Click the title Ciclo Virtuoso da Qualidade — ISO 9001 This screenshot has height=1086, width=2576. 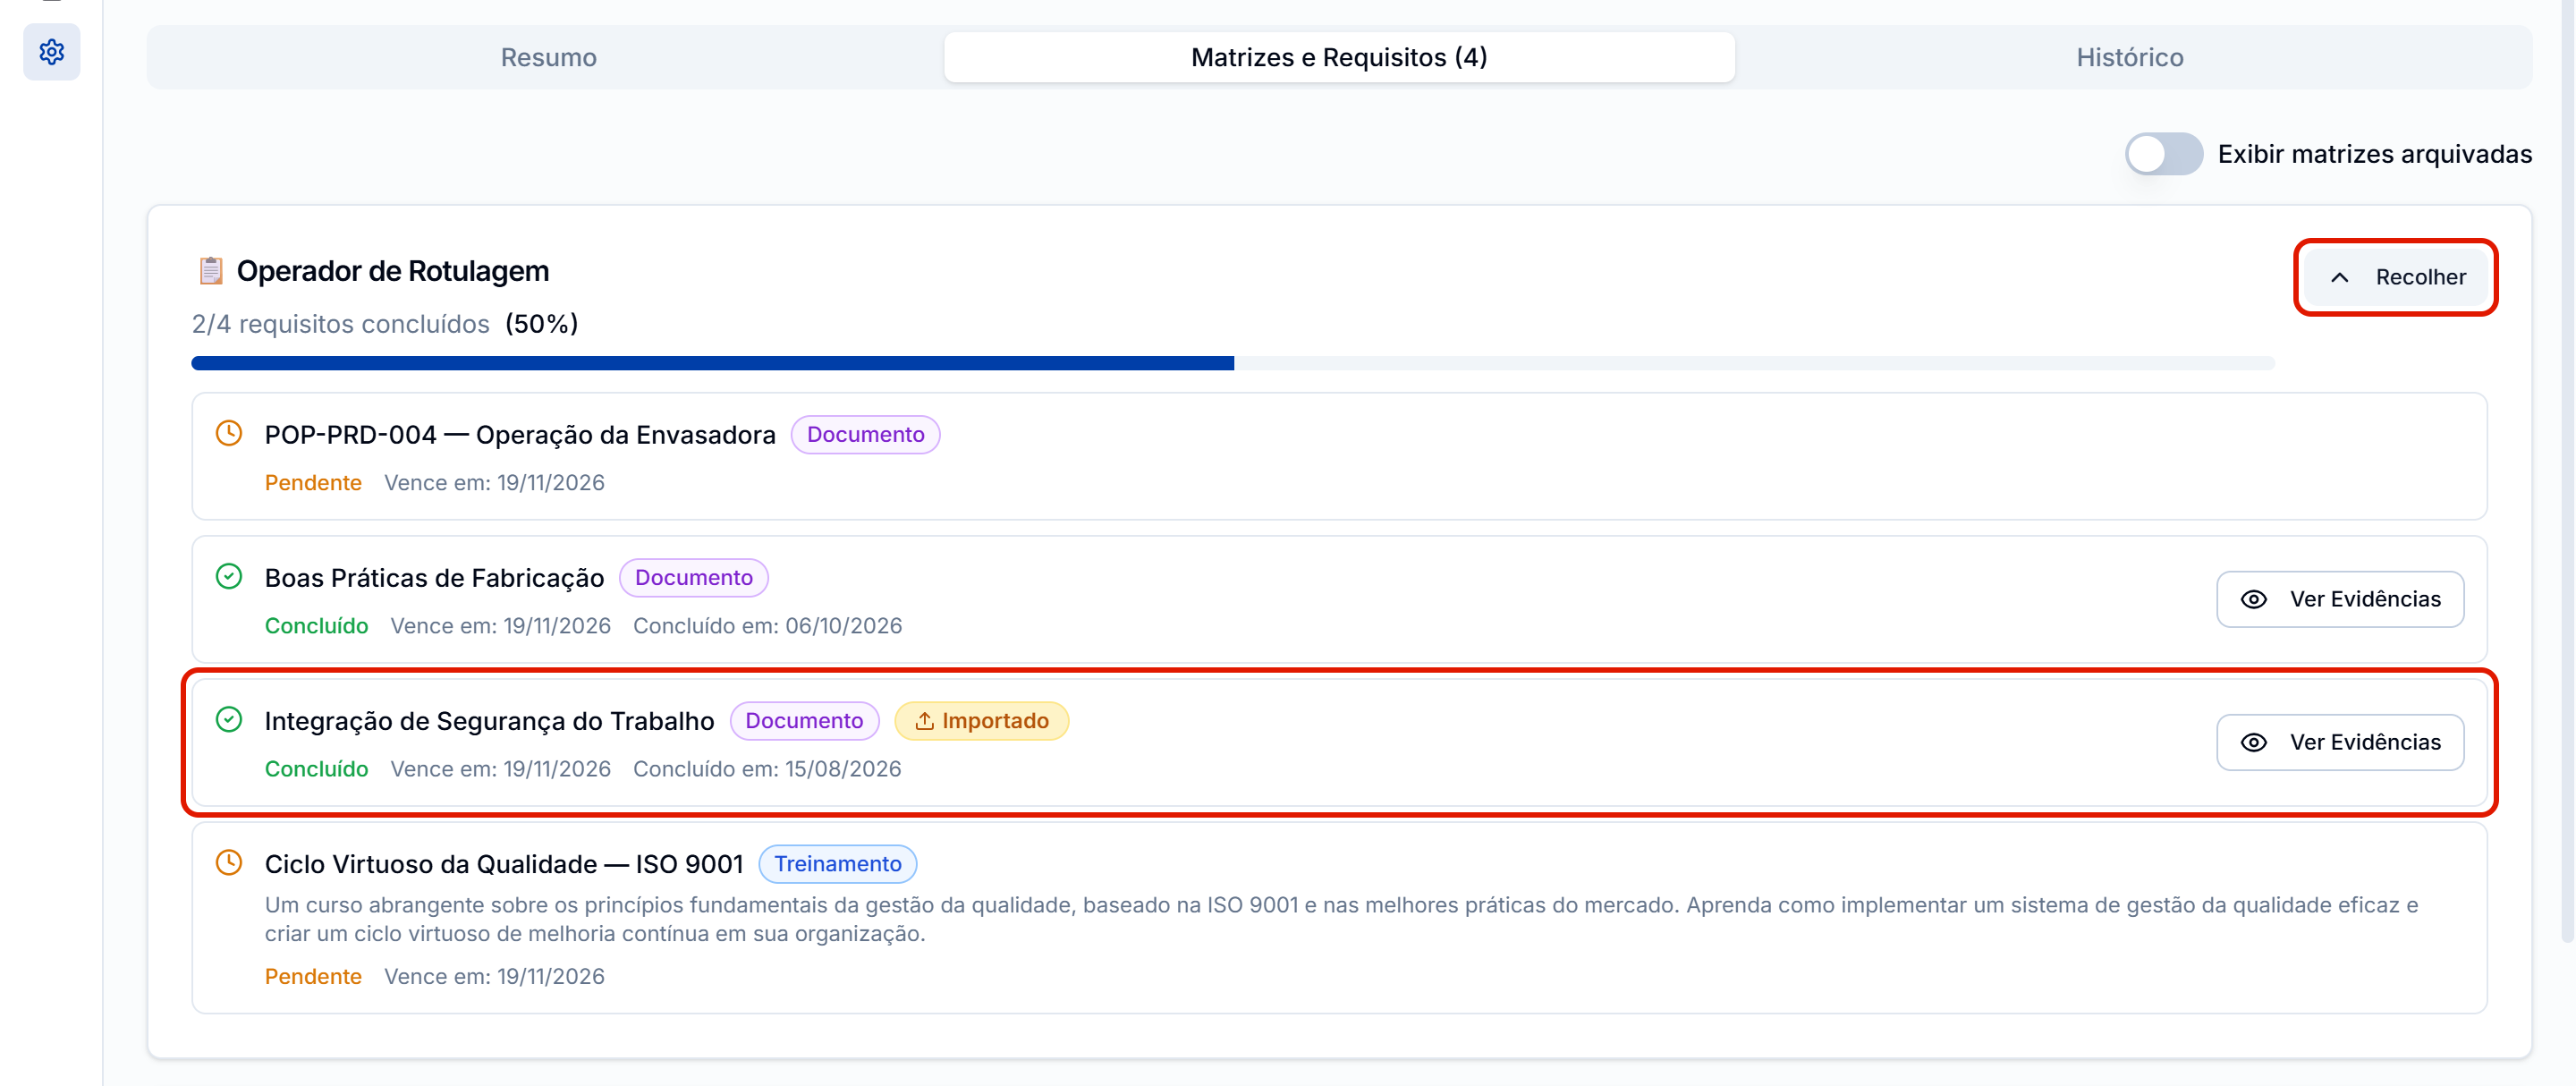[x=504, y=863]
